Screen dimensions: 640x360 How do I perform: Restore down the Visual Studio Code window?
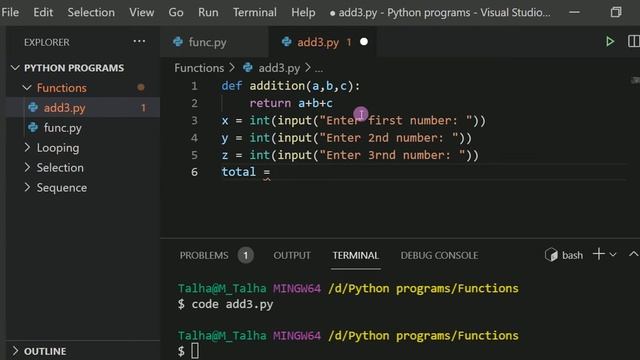pyautogui.click(x=616, y=12)
